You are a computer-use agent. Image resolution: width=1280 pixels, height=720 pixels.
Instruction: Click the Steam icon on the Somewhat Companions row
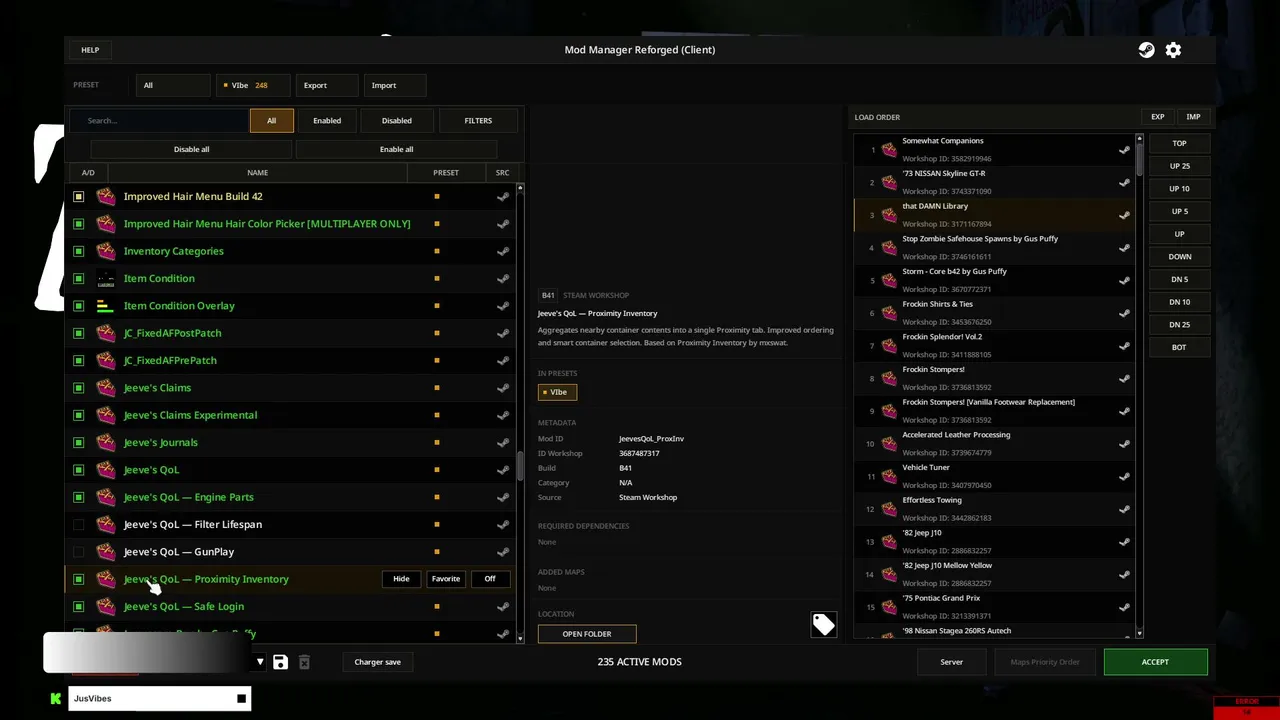(1124, 150)
